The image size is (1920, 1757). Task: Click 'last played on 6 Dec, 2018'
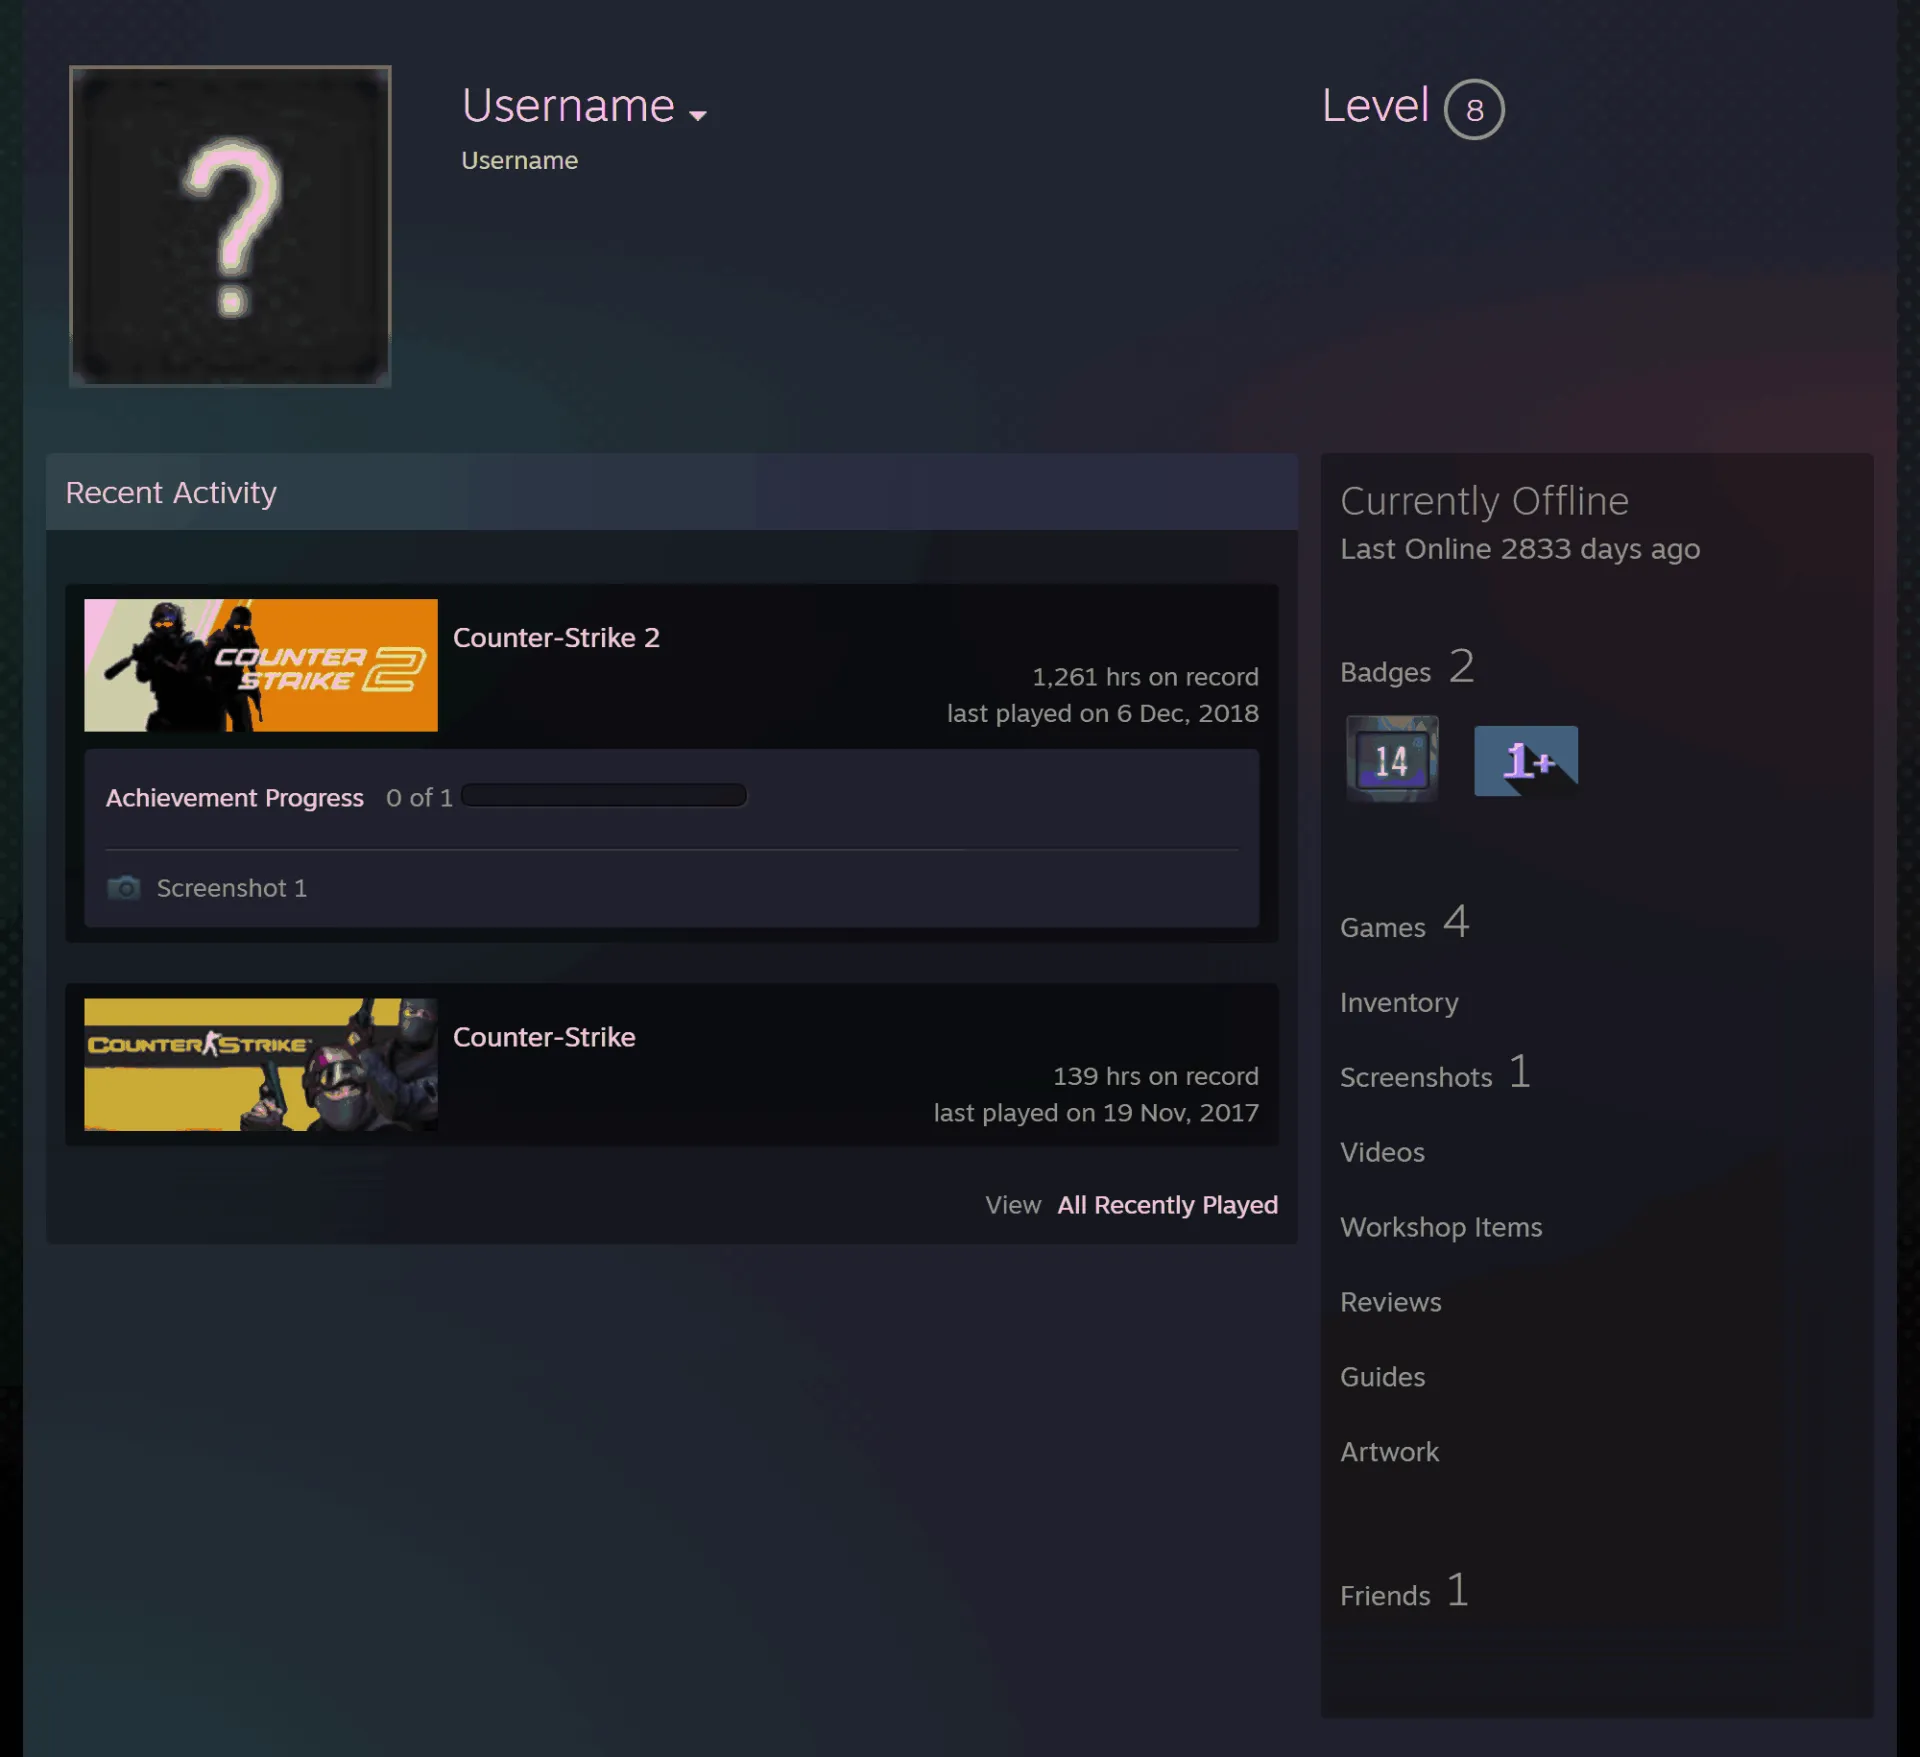[1103, 713]
